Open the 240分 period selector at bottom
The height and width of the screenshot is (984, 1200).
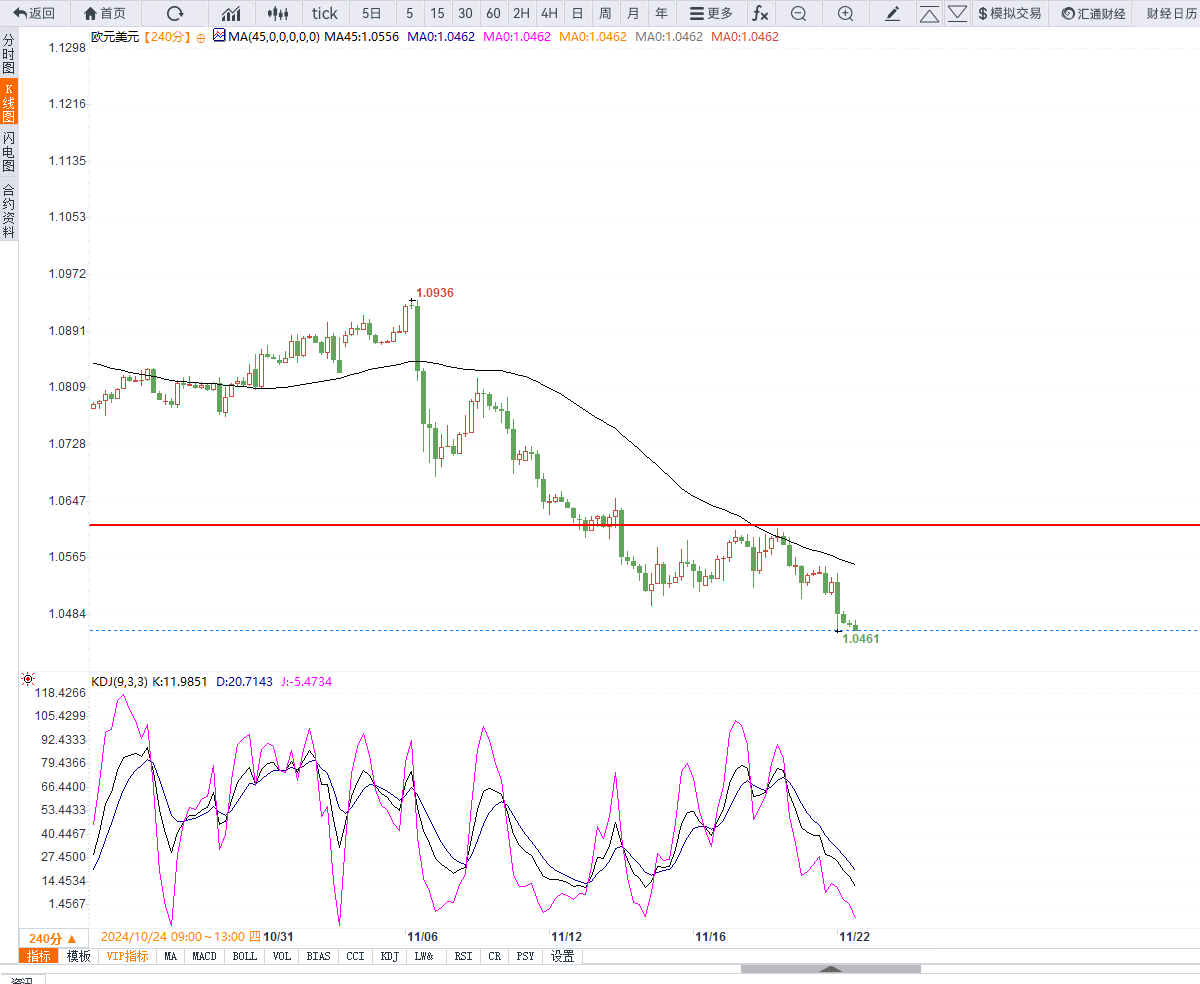pos(51,938)
